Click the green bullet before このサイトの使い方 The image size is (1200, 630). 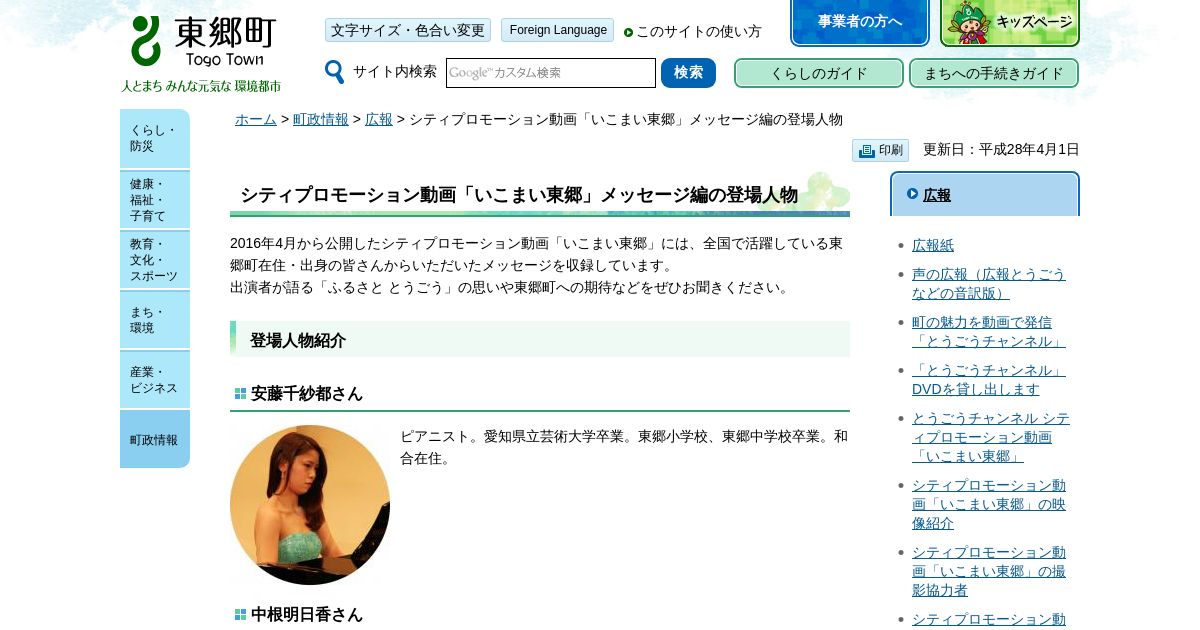628,32
